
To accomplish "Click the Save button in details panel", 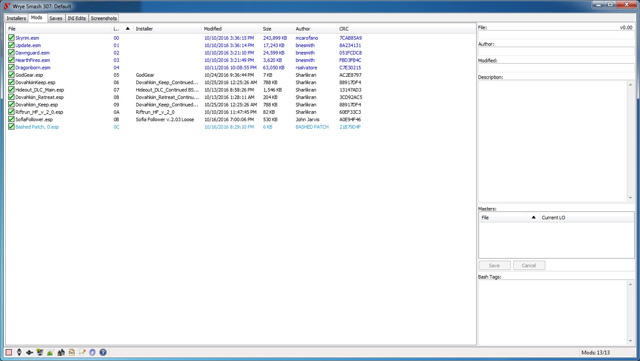I will [x=494, y=265].
